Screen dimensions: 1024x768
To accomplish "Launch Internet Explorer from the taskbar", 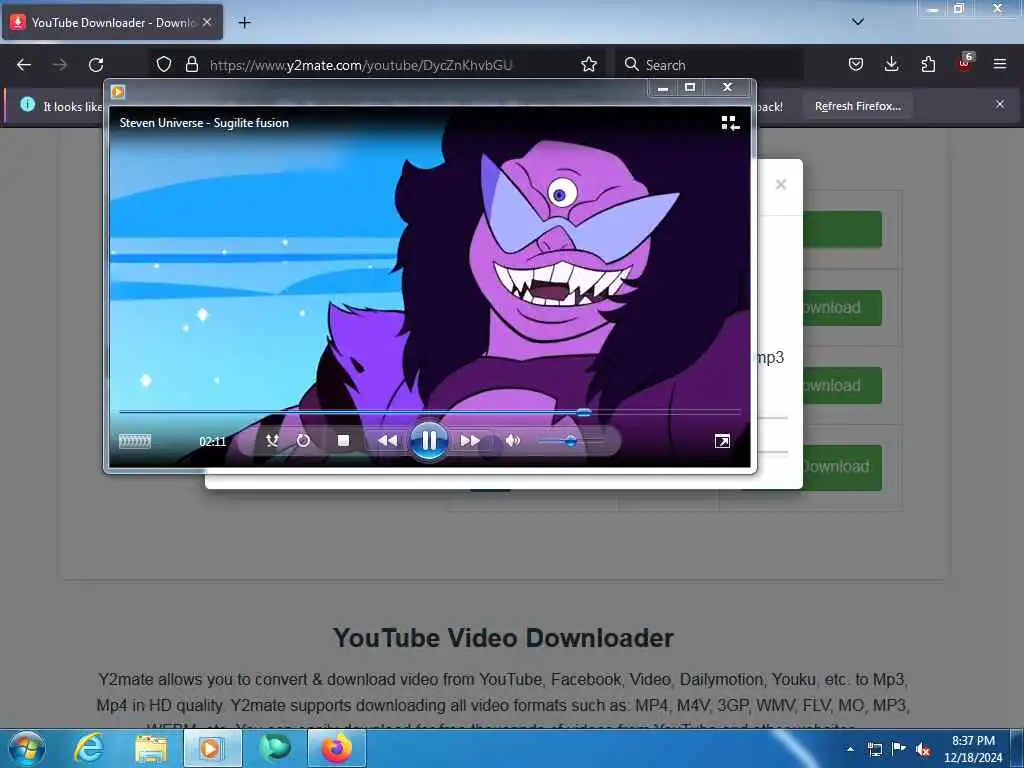I will (89, 748).
